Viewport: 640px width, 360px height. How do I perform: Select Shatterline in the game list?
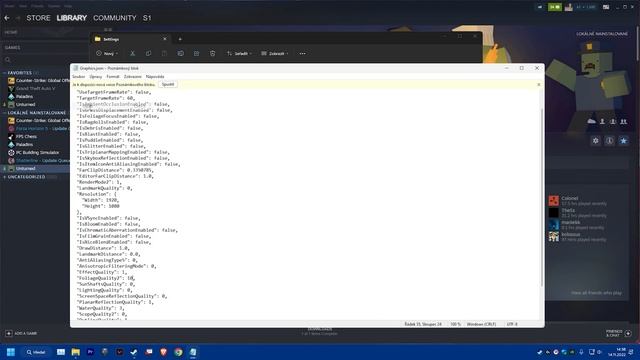pyautogui.click(x=38, y=161)
